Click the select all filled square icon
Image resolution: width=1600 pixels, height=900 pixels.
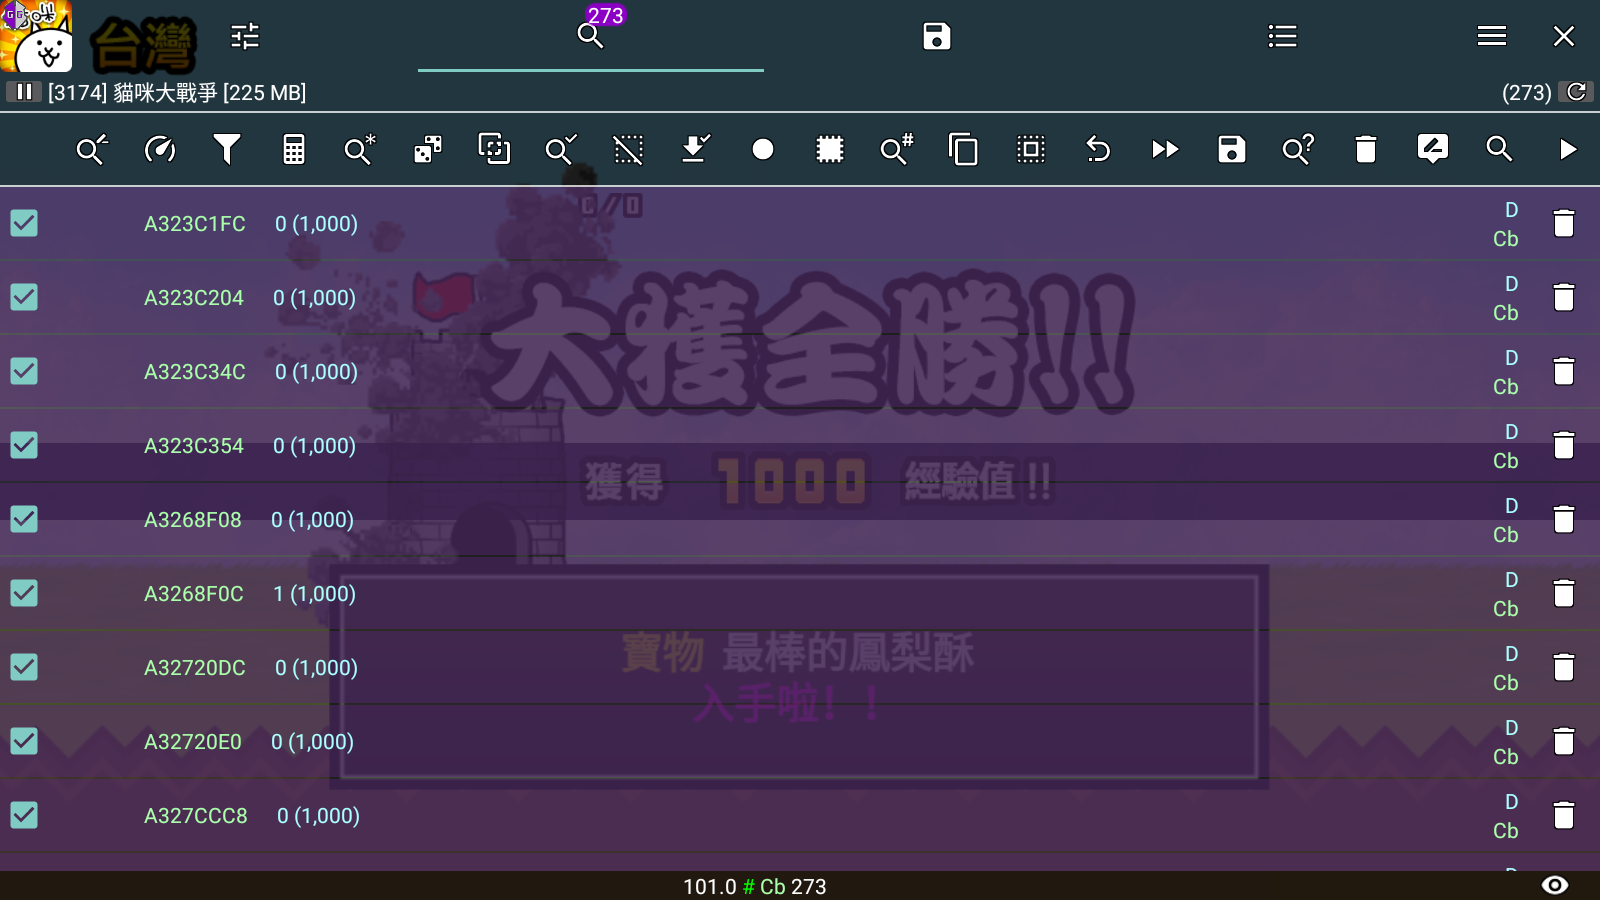pos(830,149)
